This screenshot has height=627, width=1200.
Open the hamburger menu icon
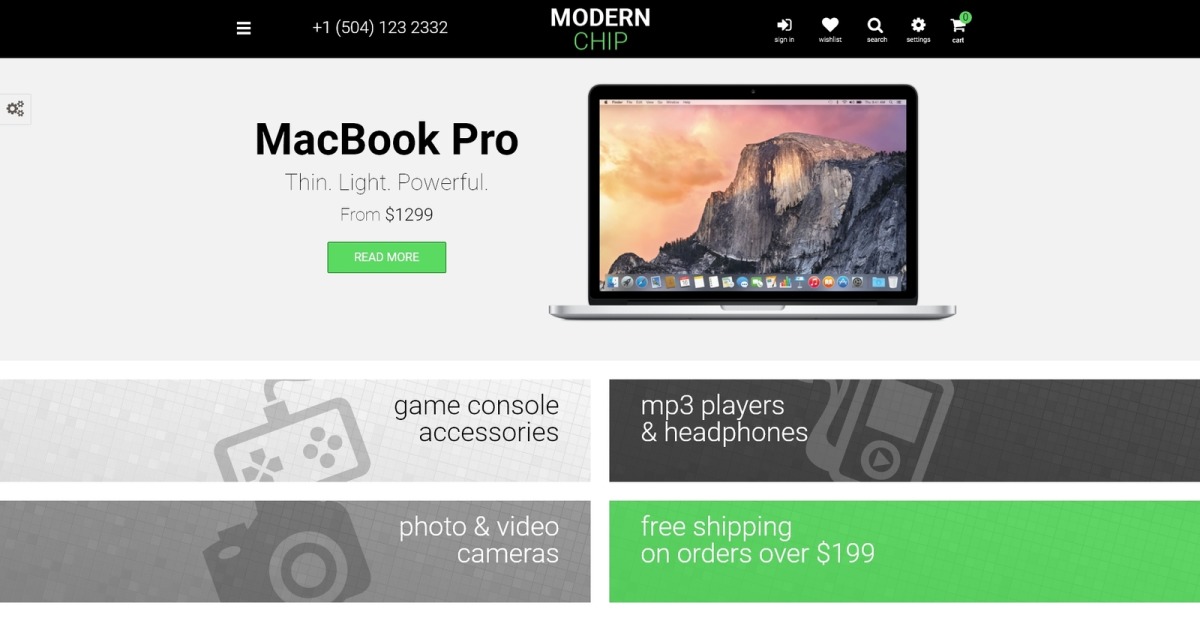(243, 28)
